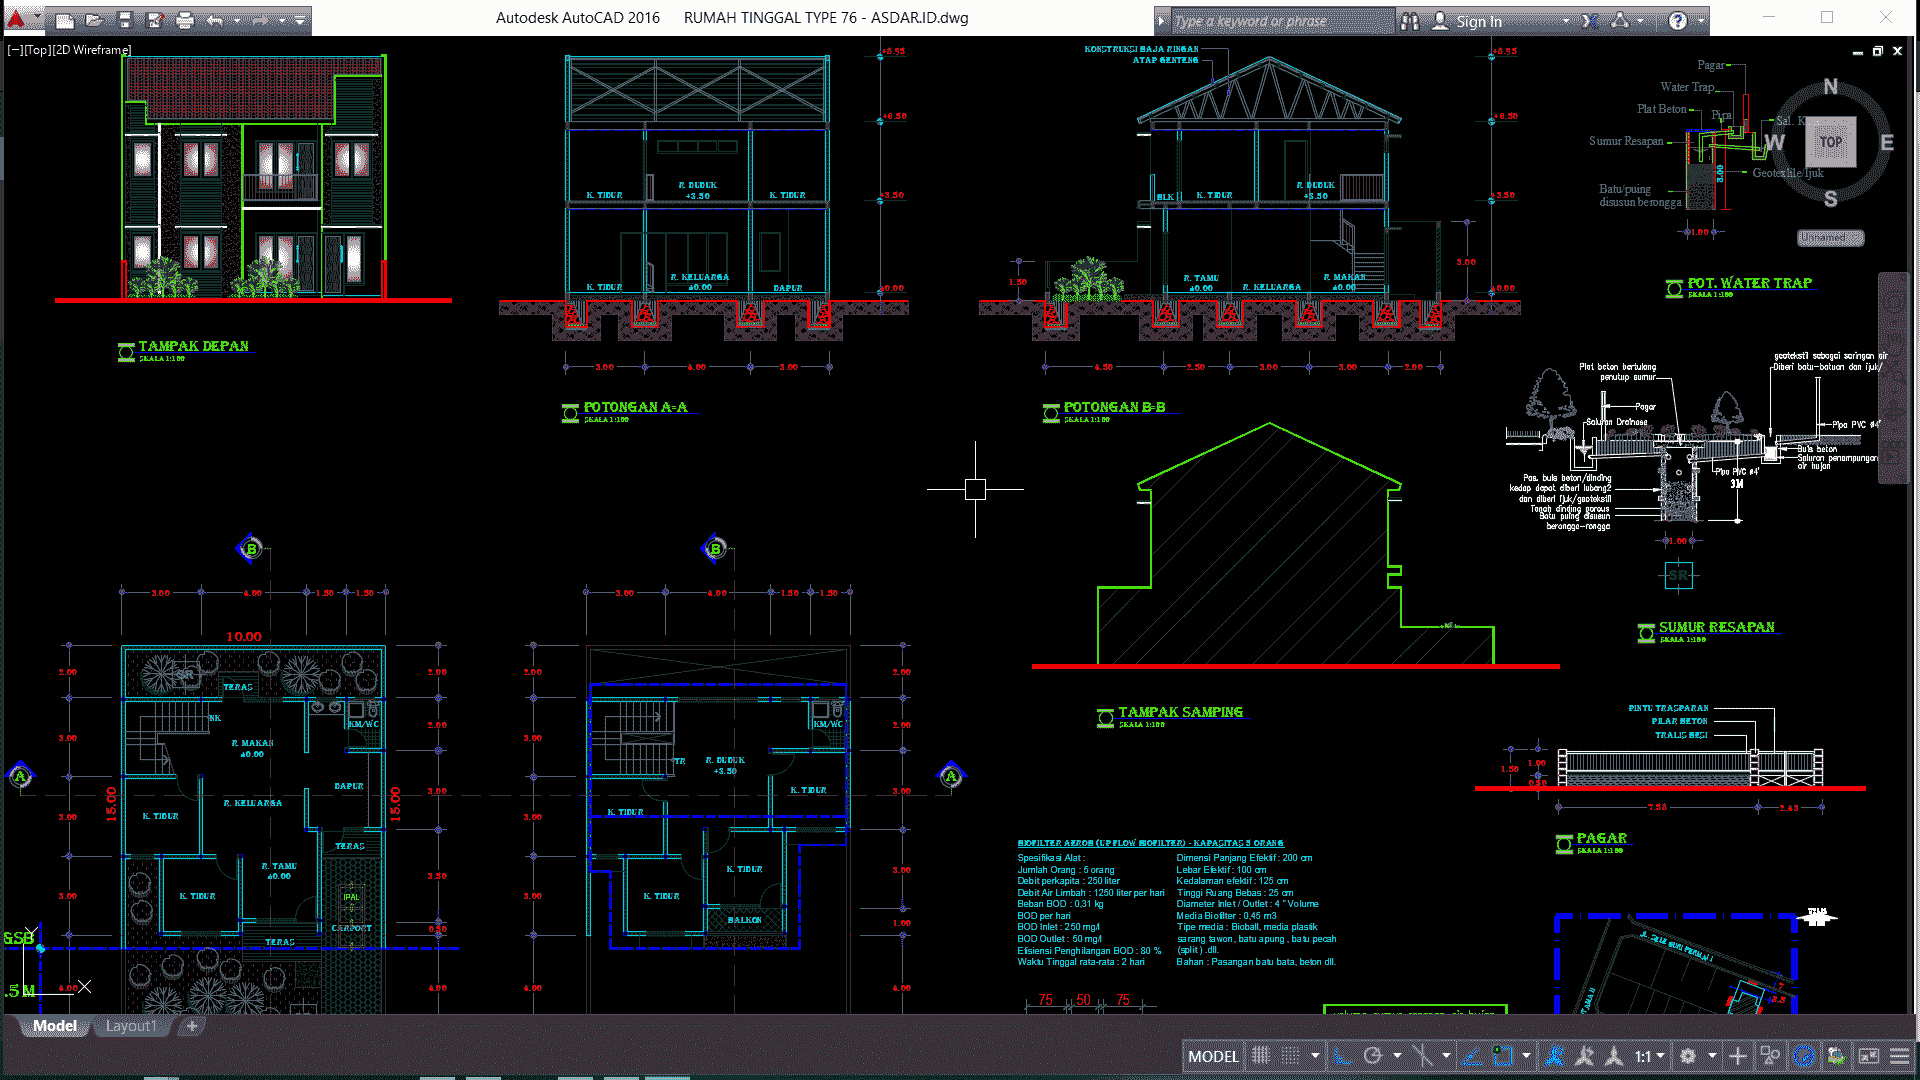This screenshot has height=1080, width=1920.
Task: Open the [-] viewport controls menu
Action: click(x=14, y=50)
